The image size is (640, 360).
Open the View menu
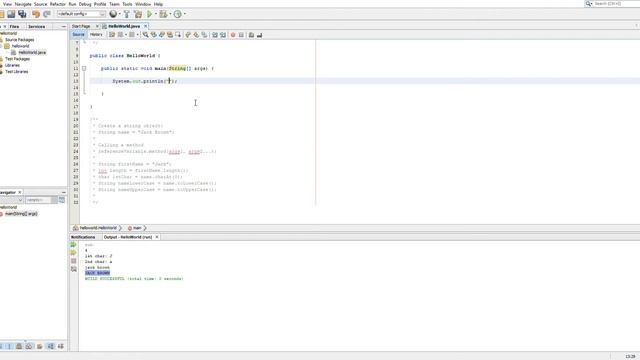7,4
